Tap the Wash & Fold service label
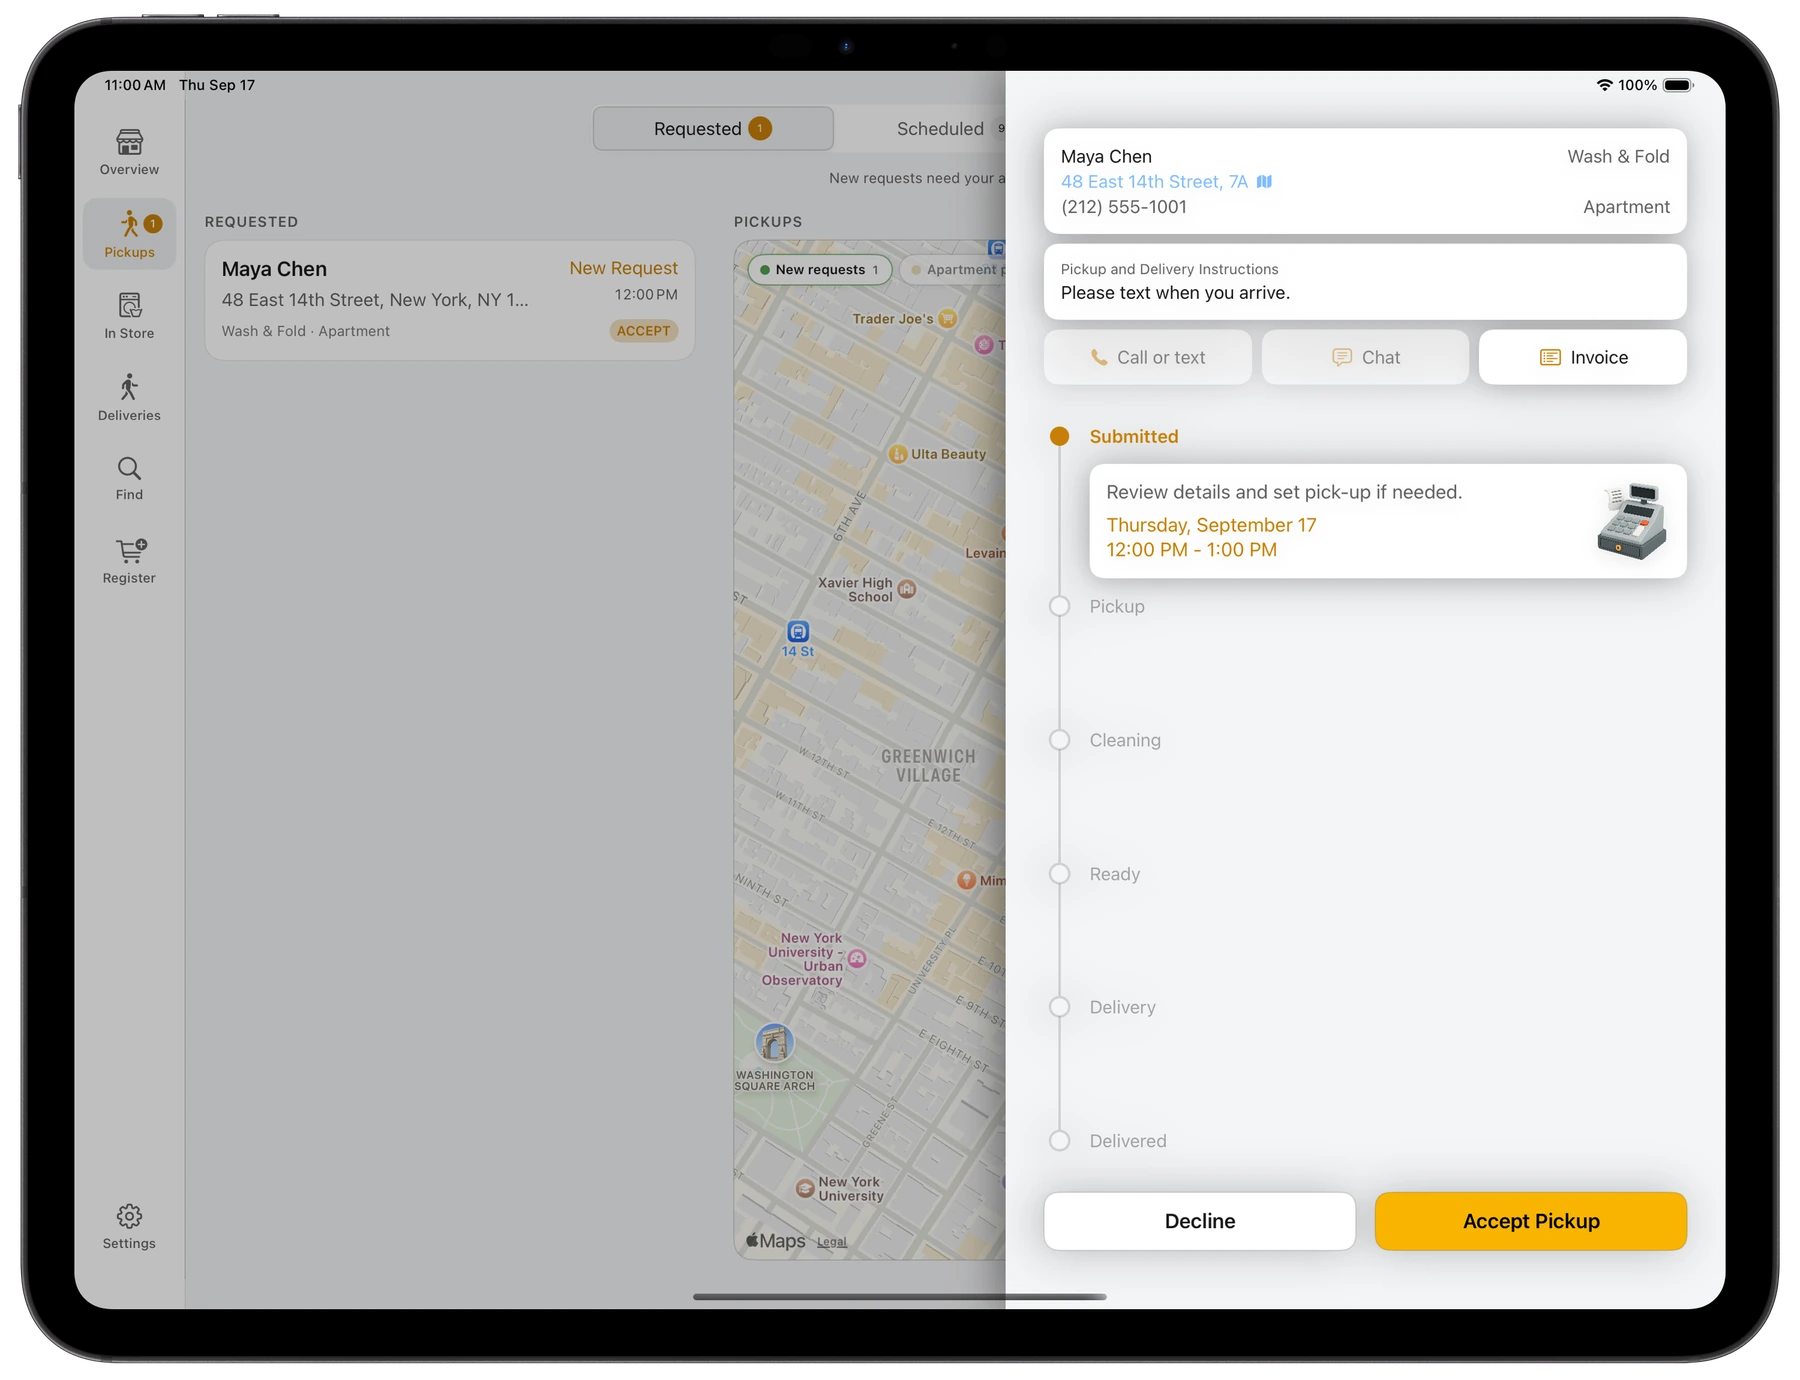The width and height of the screenshot is (1800, 1380). pos(1618,157)
